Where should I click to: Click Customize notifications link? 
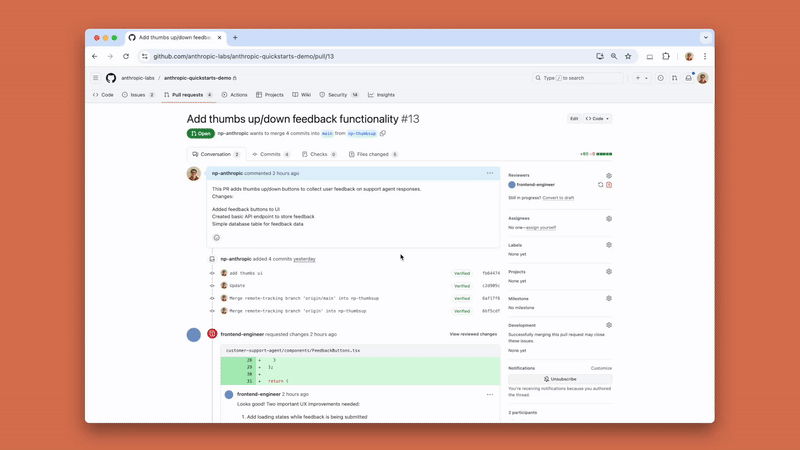(x=601, y=368)
